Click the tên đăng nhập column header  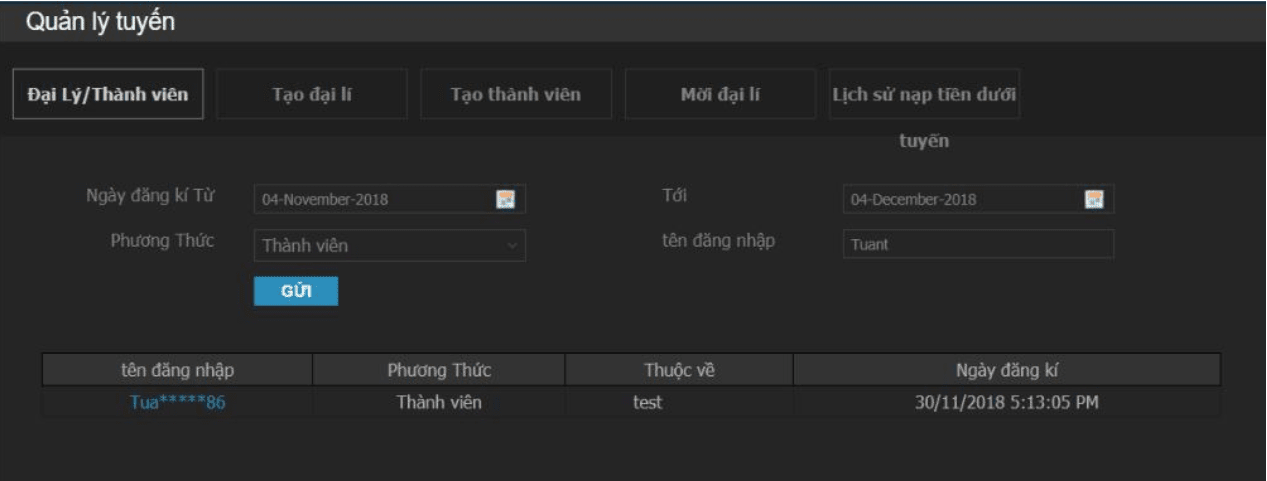(177, 370)
